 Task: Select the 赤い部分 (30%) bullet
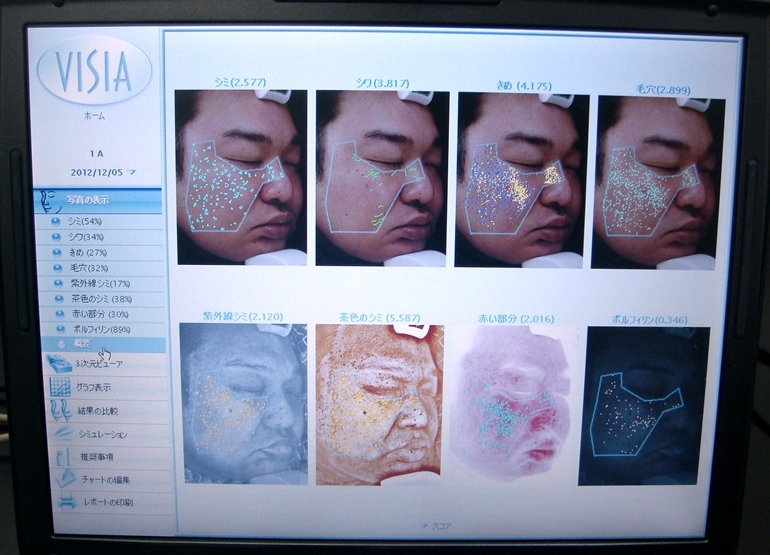(60, 314)
